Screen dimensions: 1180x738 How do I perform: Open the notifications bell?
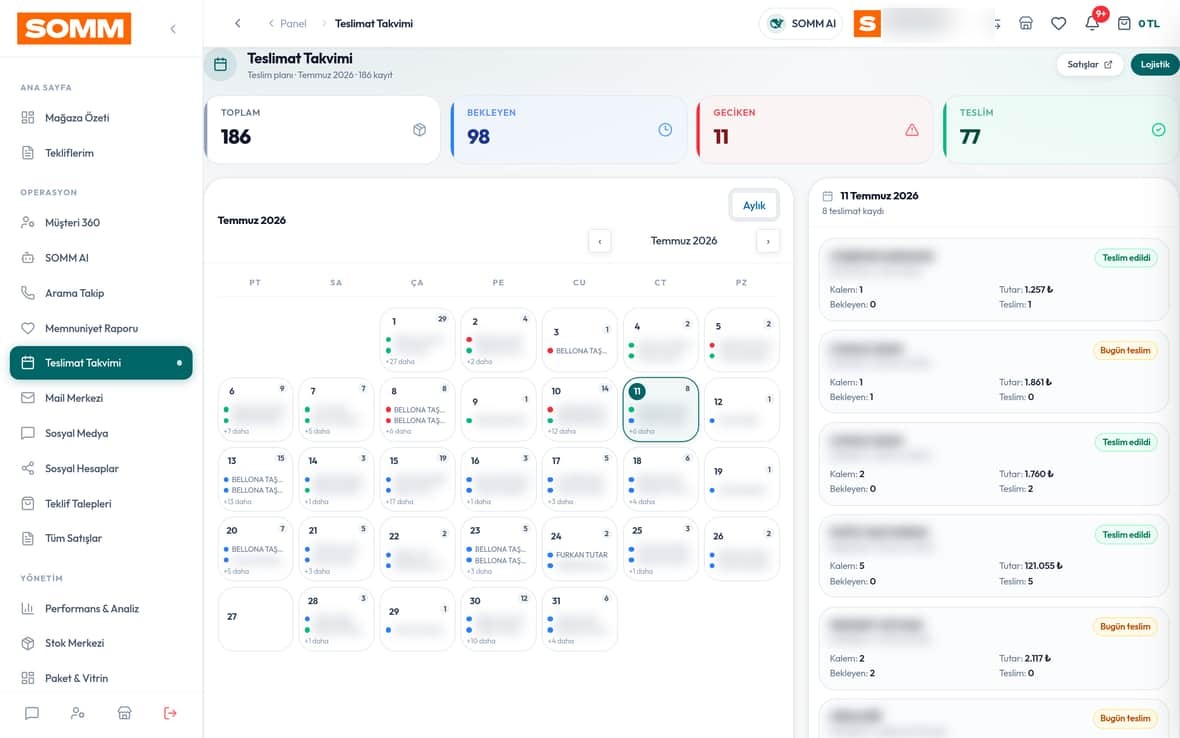coord(1092,23)
